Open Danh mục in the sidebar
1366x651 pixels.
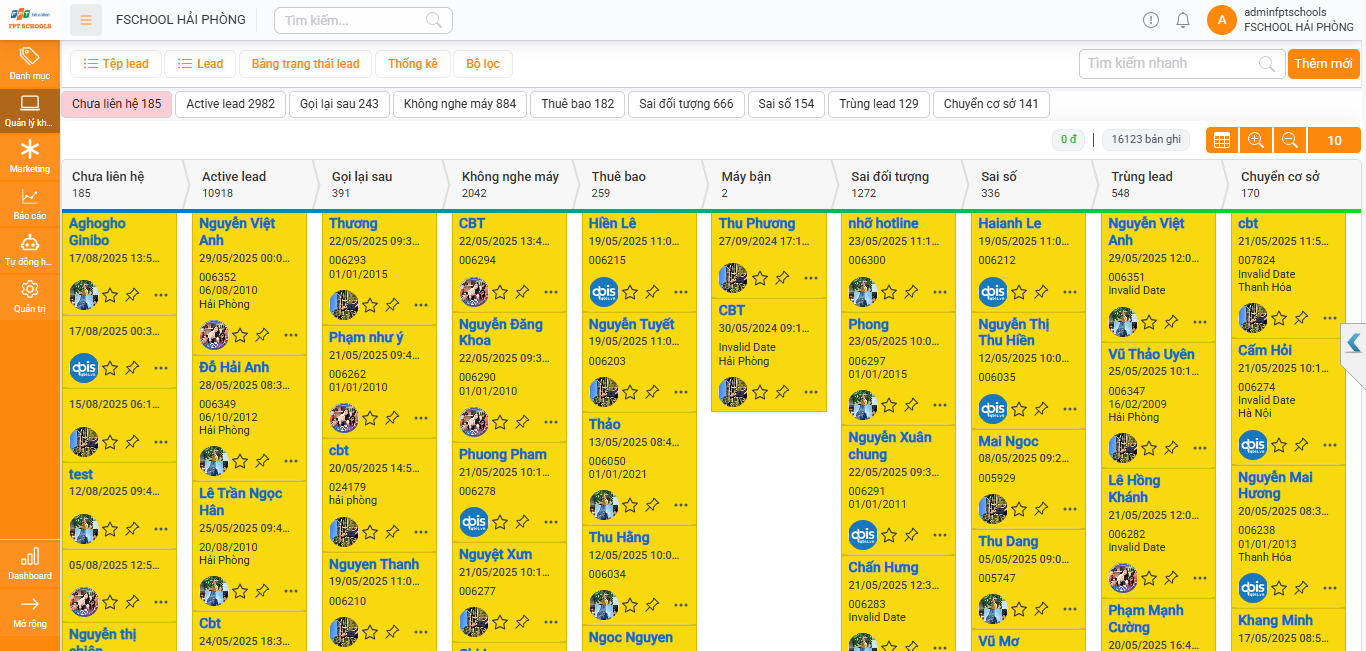pos(29,64)
